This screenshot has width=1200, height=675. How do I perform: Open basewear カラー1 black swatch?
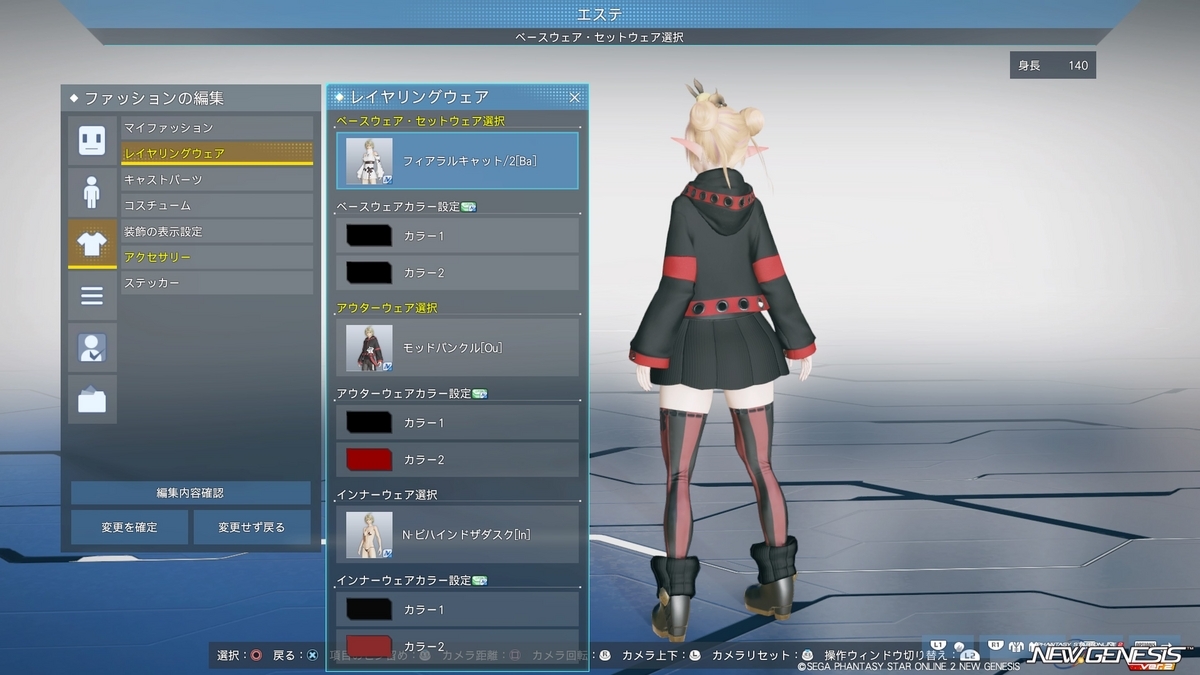click(369, 236)
